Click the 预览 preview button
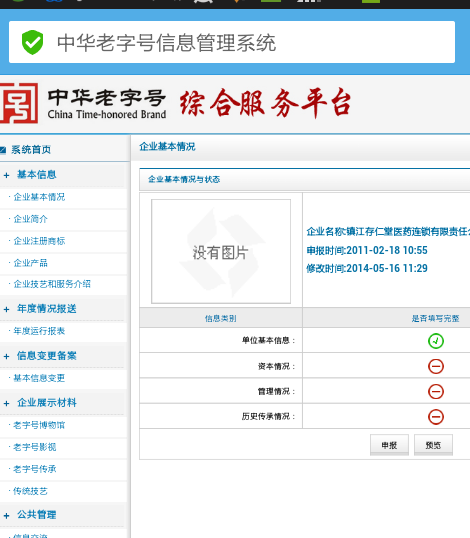 tap(433, 445)
